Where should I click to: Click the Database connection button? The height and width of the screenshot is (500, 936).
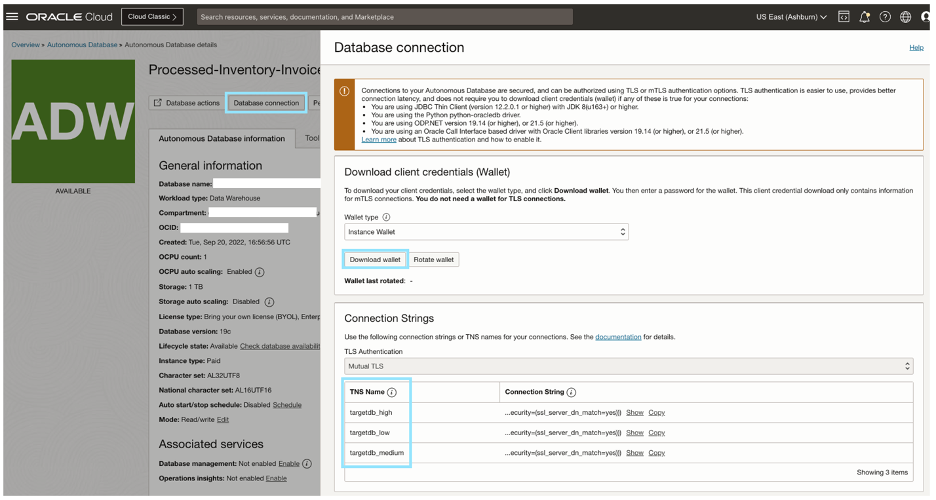coord(266,103)
